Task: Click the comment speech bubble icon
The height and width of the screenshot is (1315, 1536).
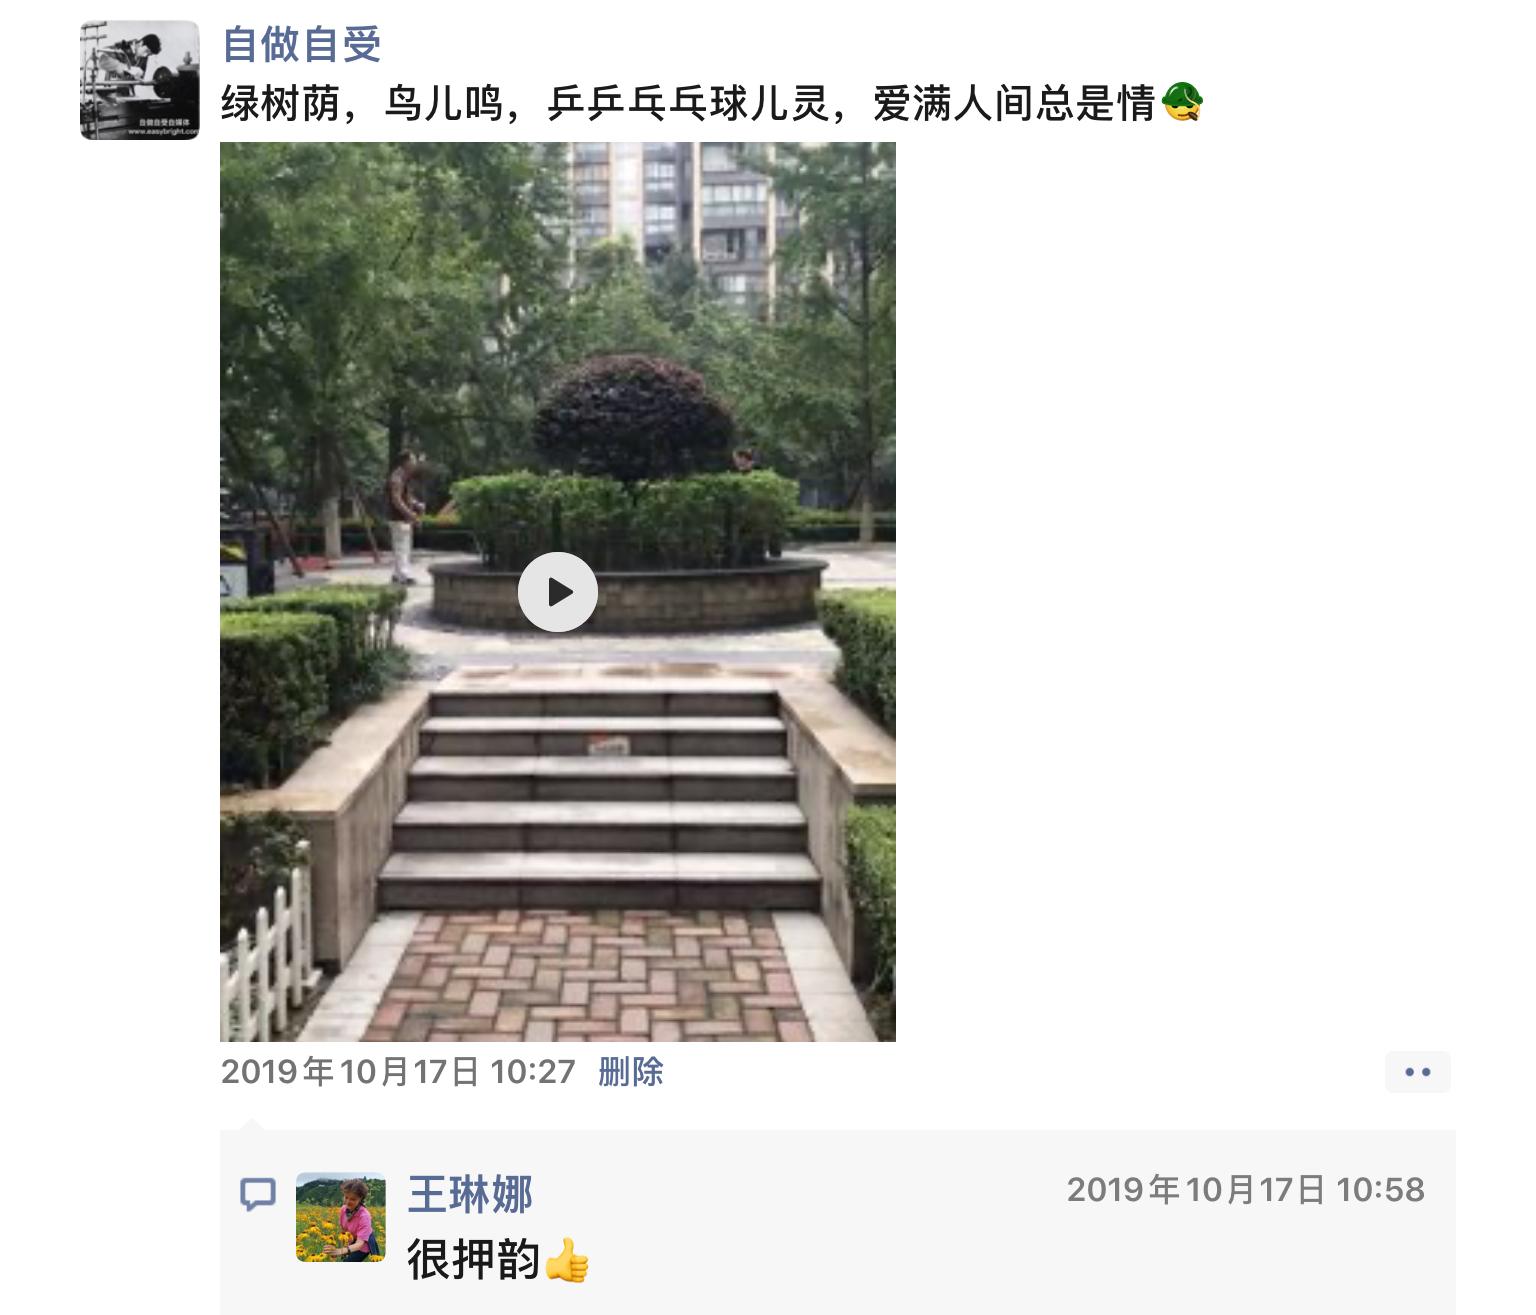Action: (258, 1194)
